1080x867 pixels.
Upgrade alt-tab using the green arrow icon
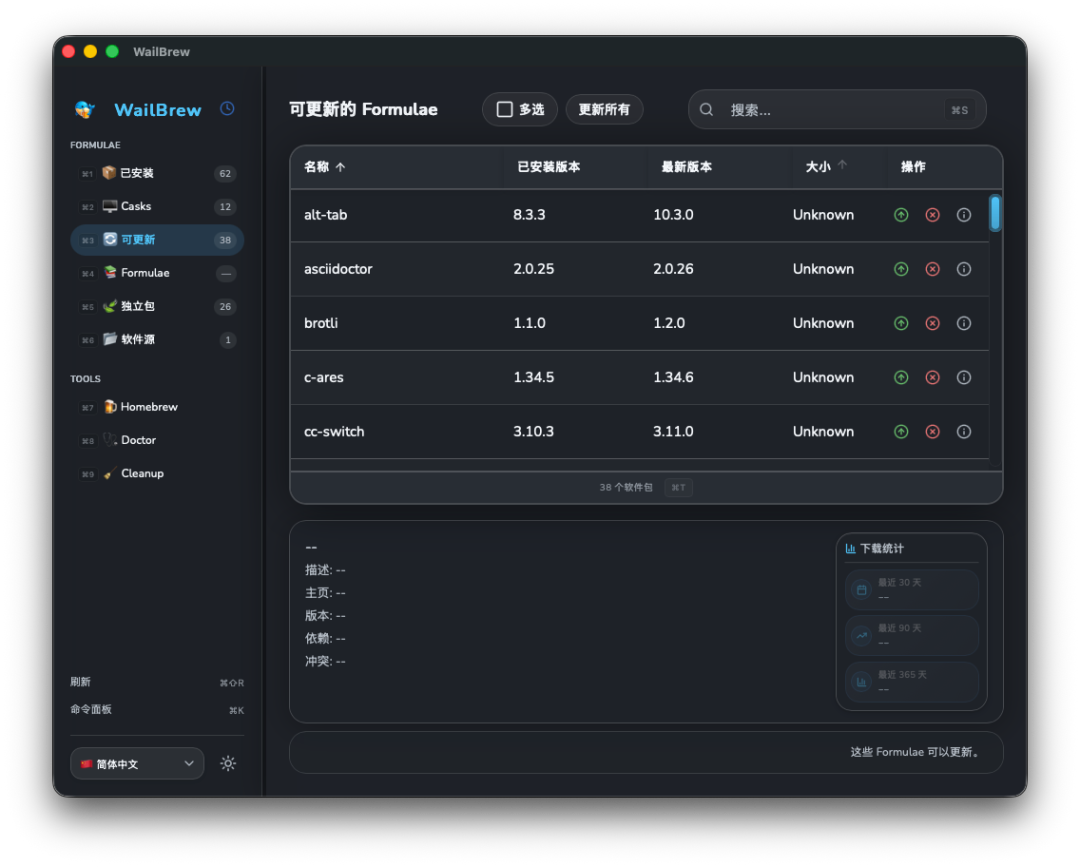(x=900, y=214)
